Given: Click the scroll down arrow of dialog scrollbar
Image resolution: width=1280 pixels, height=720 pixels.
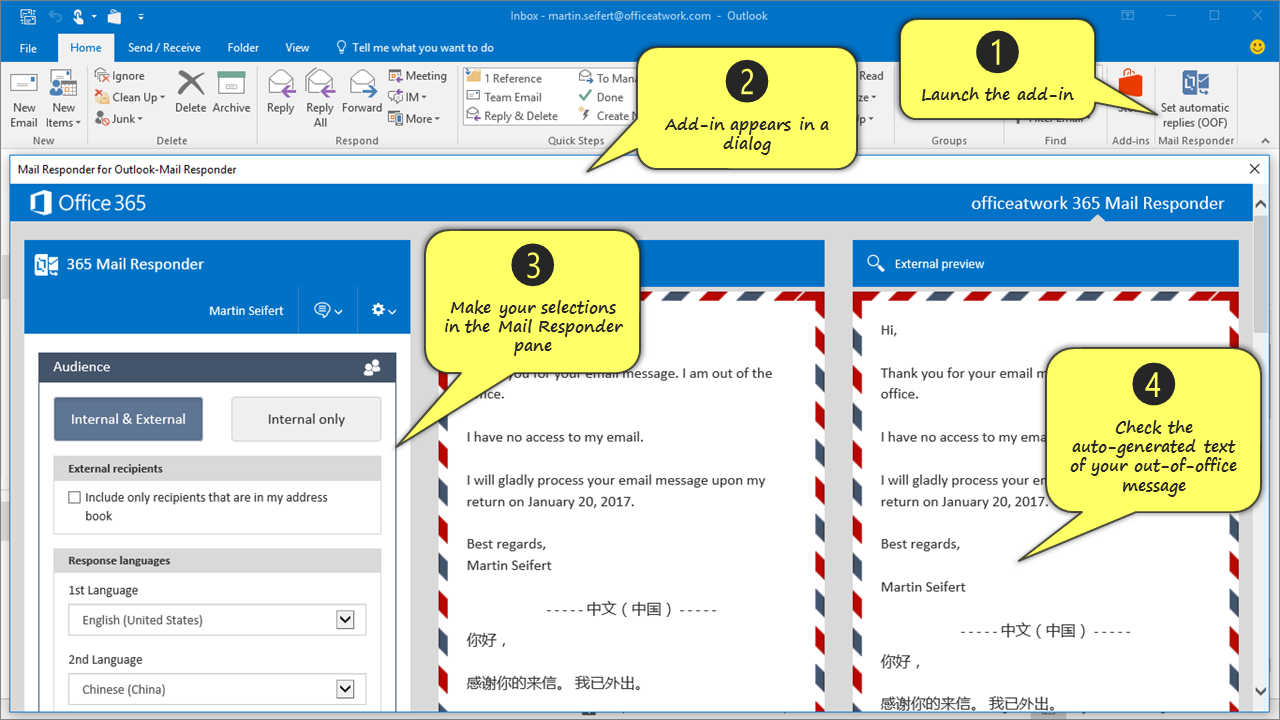Looking at the screenshot, I should click(x=1260, y=691).
